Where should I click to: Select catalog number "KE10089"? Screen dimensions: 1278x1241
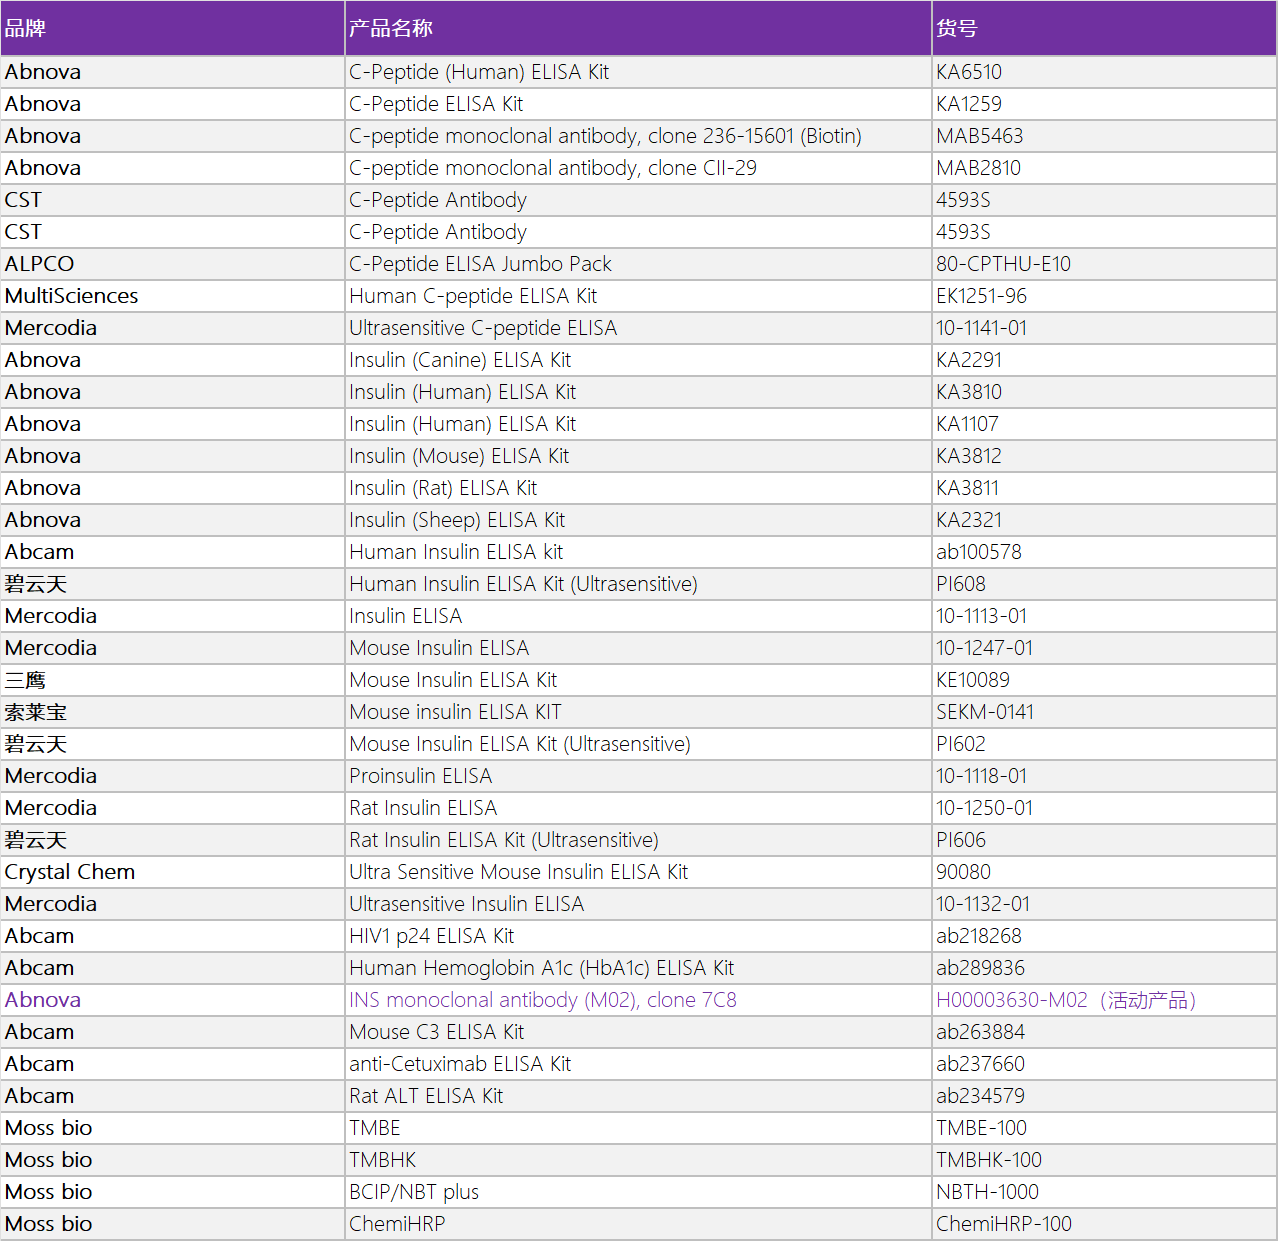click(x=973, y=680)
